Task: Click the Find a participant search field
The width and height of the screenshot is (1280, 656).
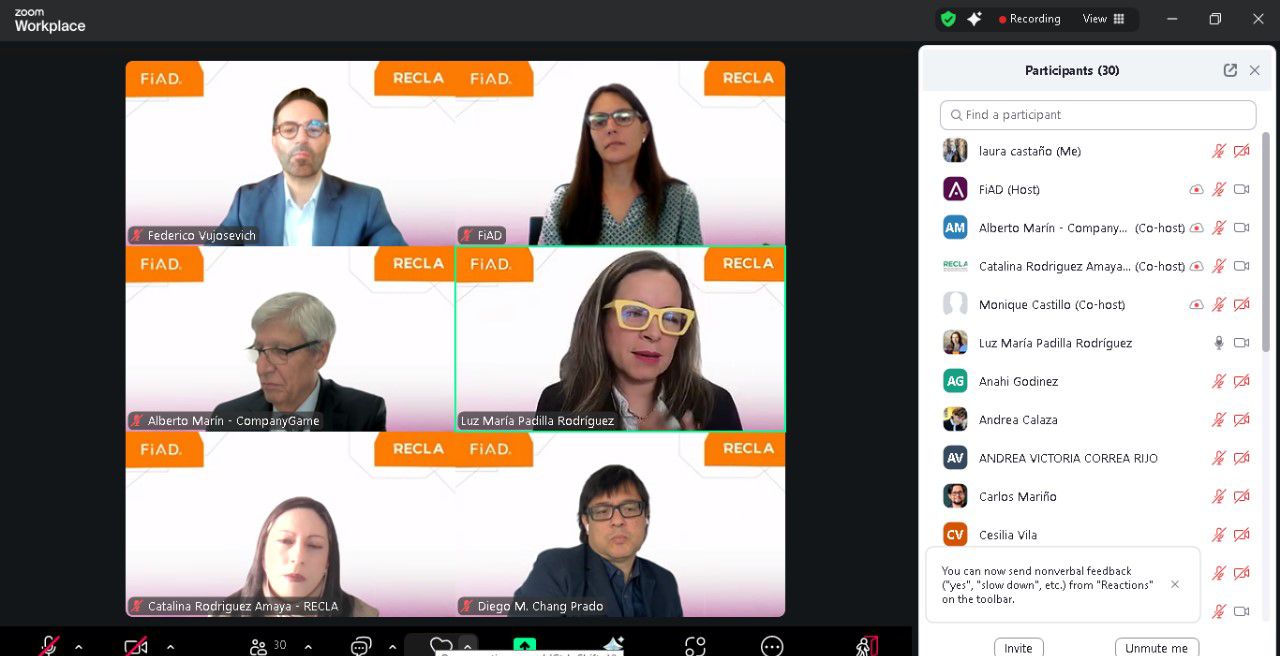Action: (x=1097, y=115)
